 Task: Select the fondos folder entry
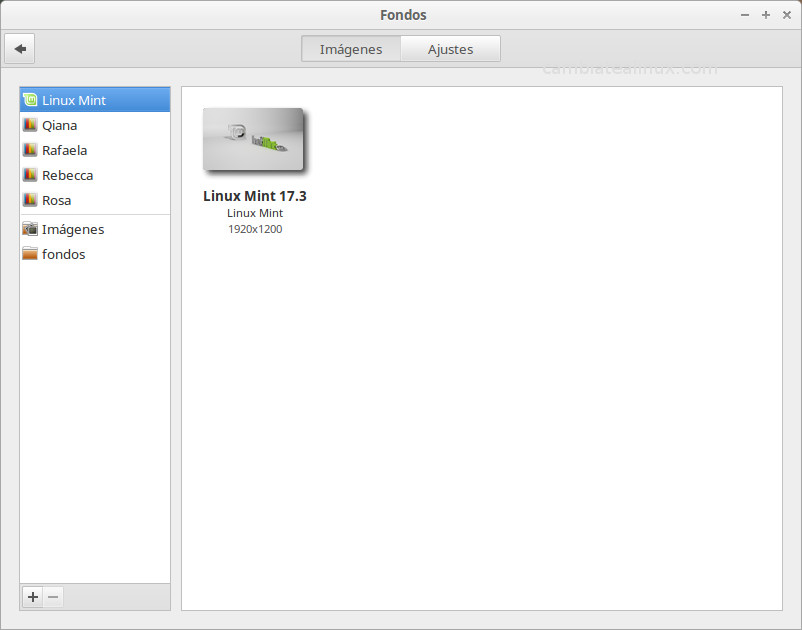95,254
